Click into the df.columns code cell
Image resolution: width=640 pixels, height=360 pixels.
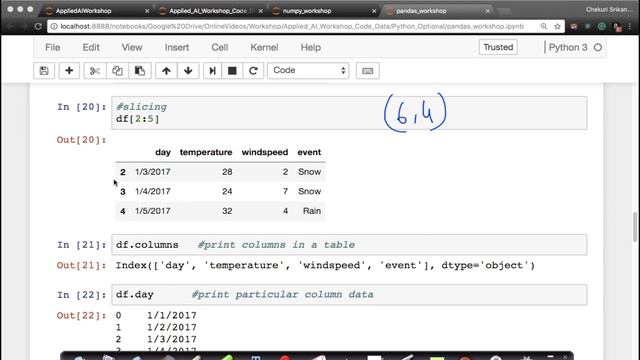pyautogui.click(x=349, y=244)
